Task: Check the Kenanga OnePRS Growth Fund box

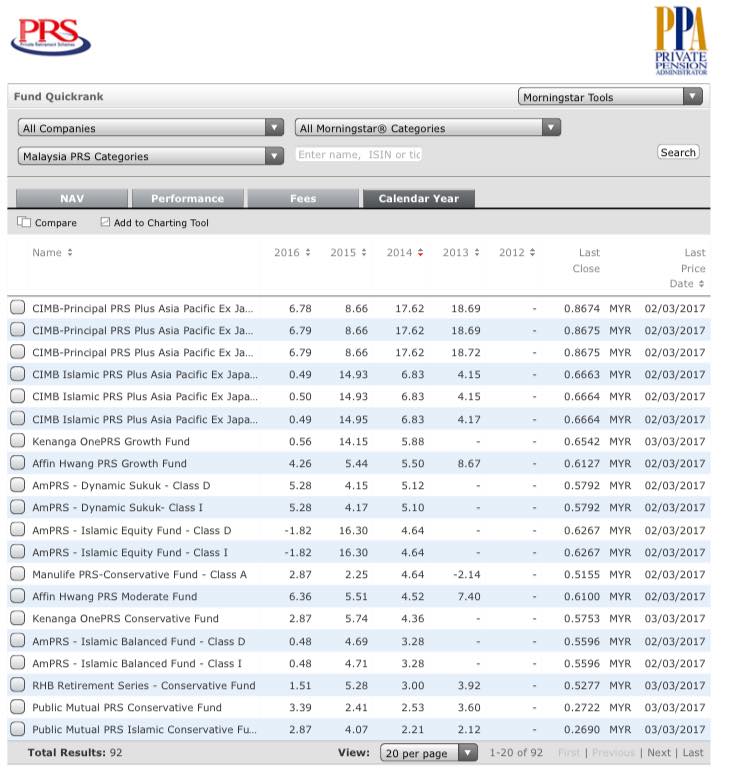Action: pyautogui.click(x=18, y=441)
